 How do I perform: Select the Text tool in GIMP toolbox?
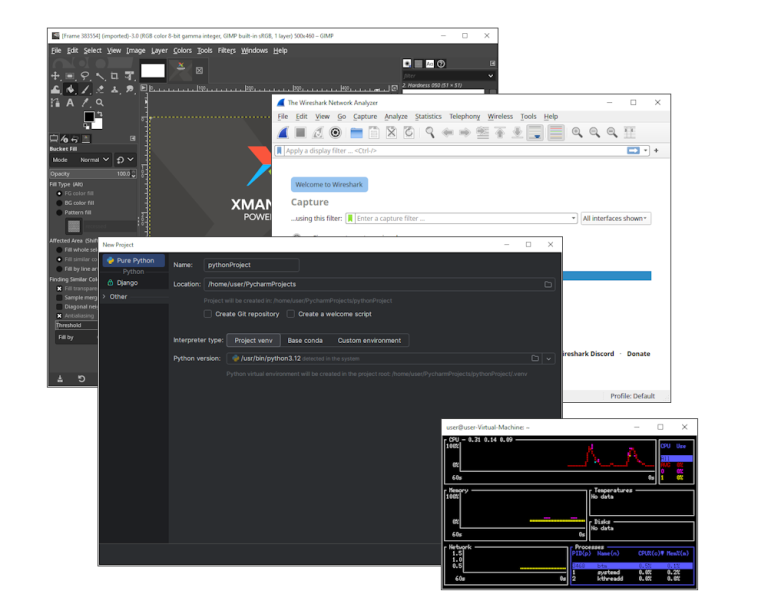coord(70,102)
